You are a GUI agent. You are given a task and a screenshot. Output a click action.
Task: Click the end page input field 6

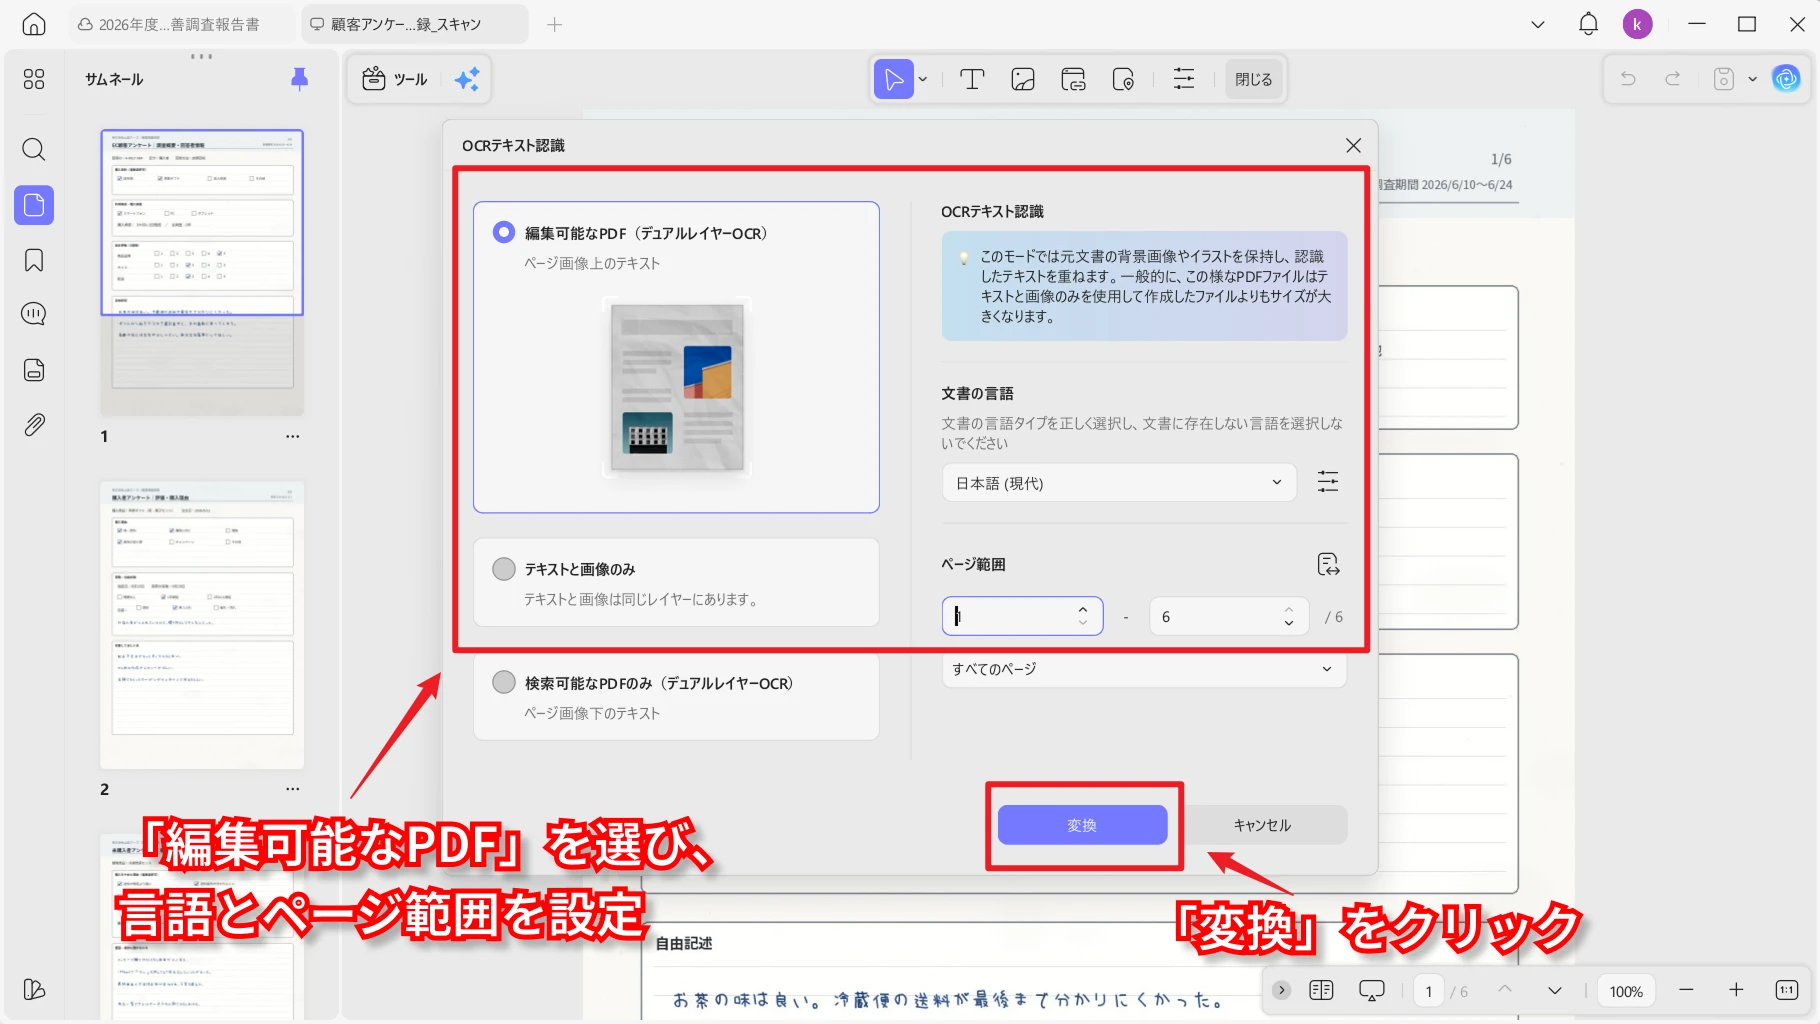click(1229, 616)
